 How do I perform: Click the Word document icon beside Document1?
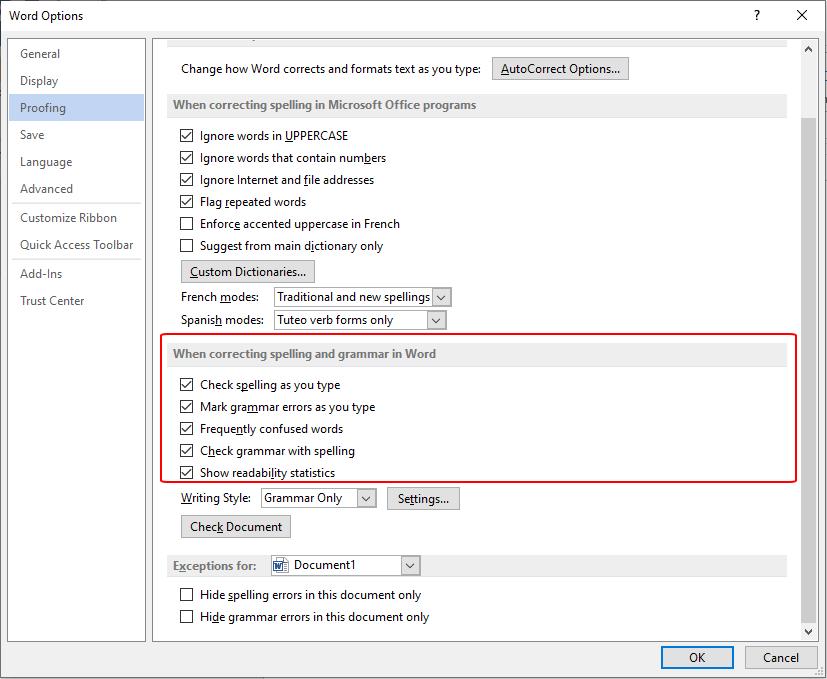coord(281,565)
